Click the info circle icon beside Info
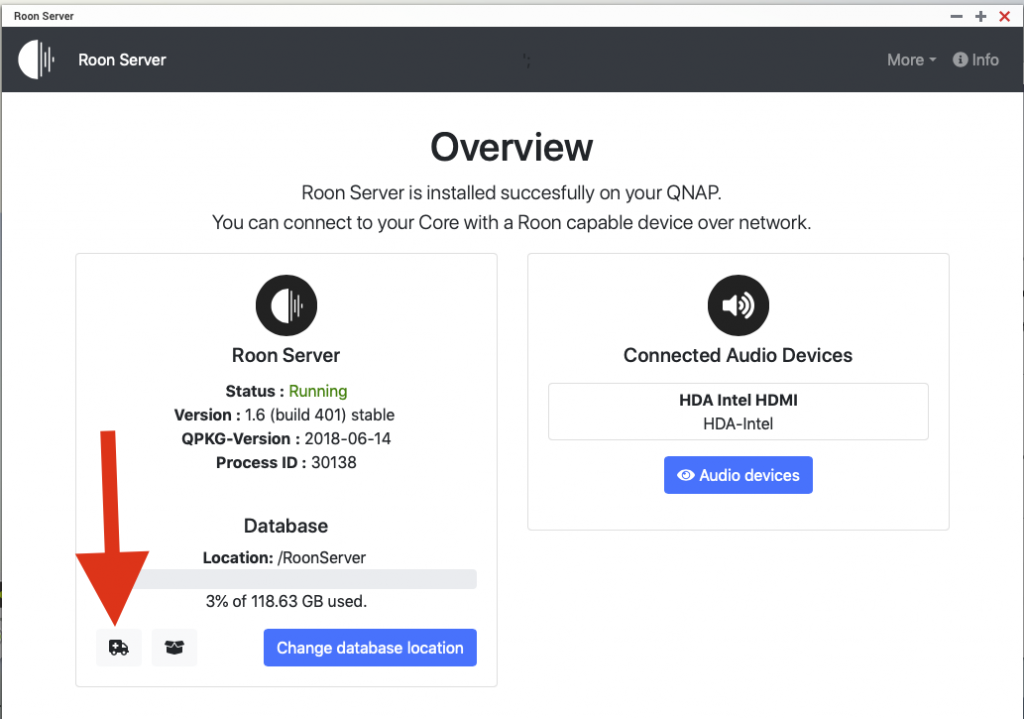Screen dimensions: 1024x719 coord(960,60)
